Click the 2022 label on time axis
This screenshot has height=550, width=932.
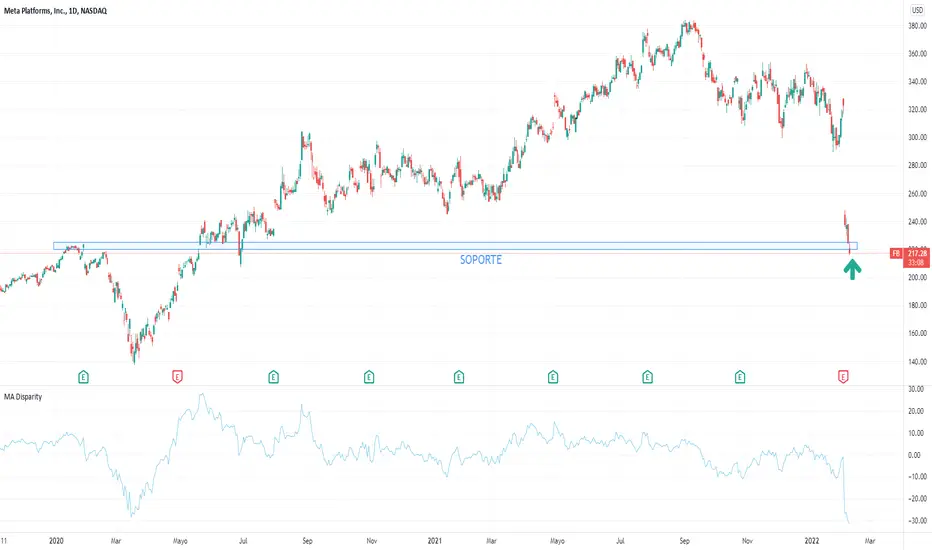812,541
